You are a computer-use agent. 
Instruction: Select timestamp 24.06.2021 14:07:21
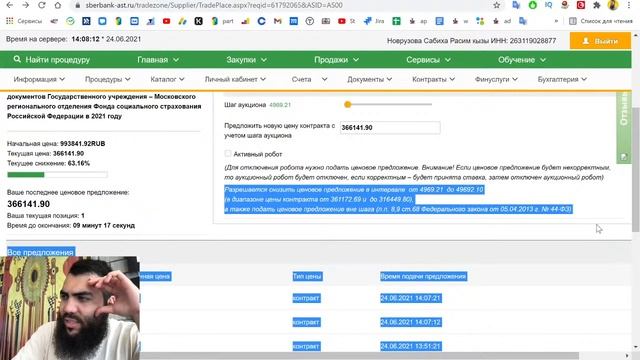[410, 298]
